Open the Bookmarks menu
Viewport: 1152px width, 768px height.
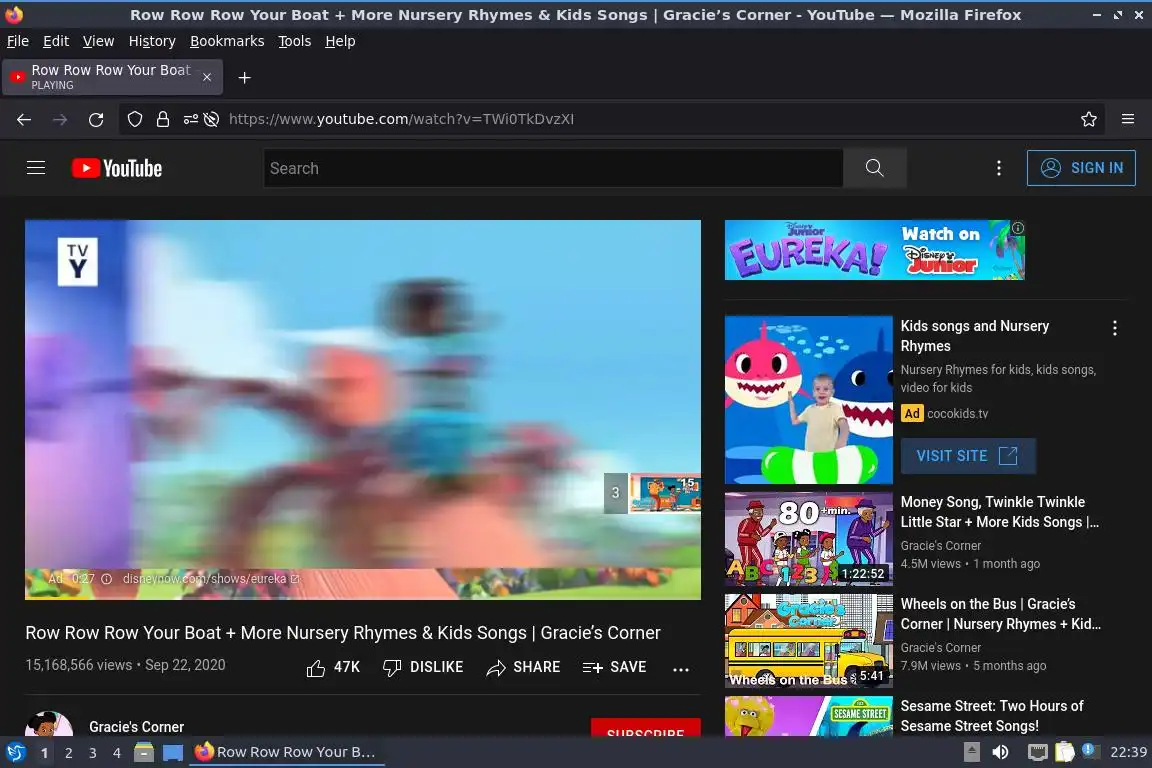(227, 41)
